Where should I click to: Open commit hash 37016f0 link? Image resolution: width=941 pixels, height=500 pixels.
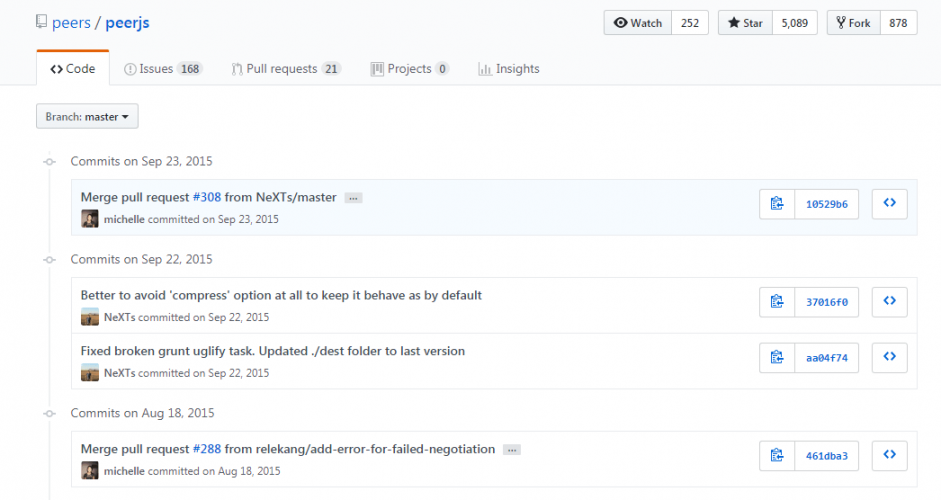pos(826,302)
